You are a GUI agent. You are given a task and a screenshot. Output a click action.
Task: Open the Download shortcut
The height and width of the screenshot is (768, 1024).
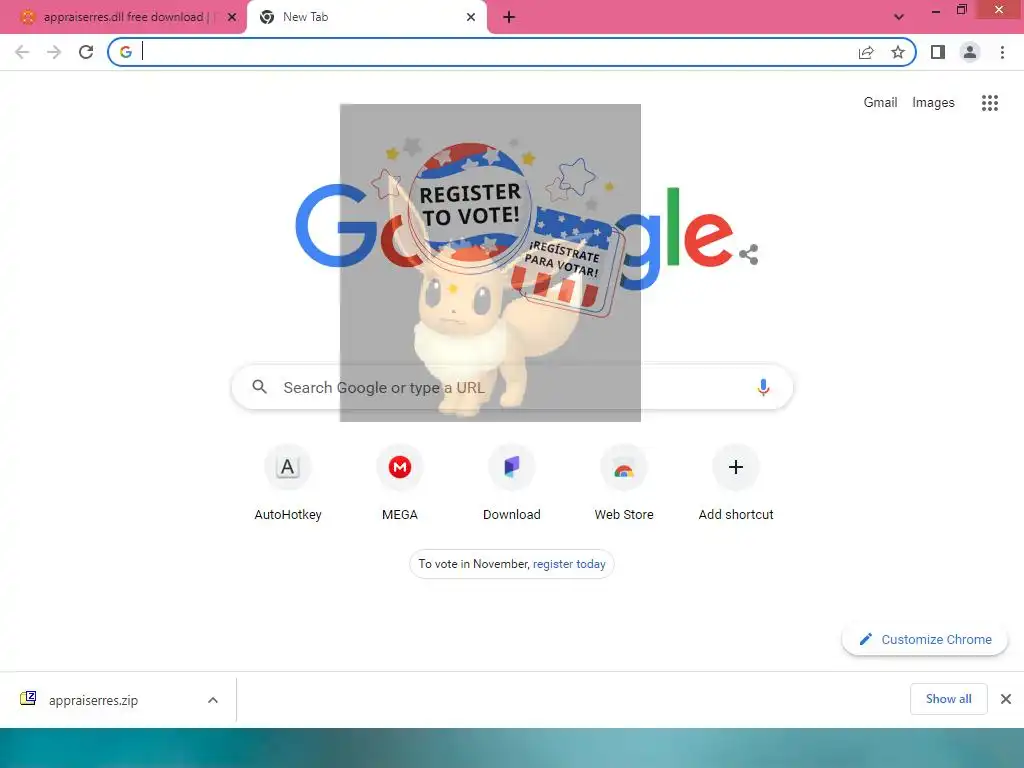point(511,483)
